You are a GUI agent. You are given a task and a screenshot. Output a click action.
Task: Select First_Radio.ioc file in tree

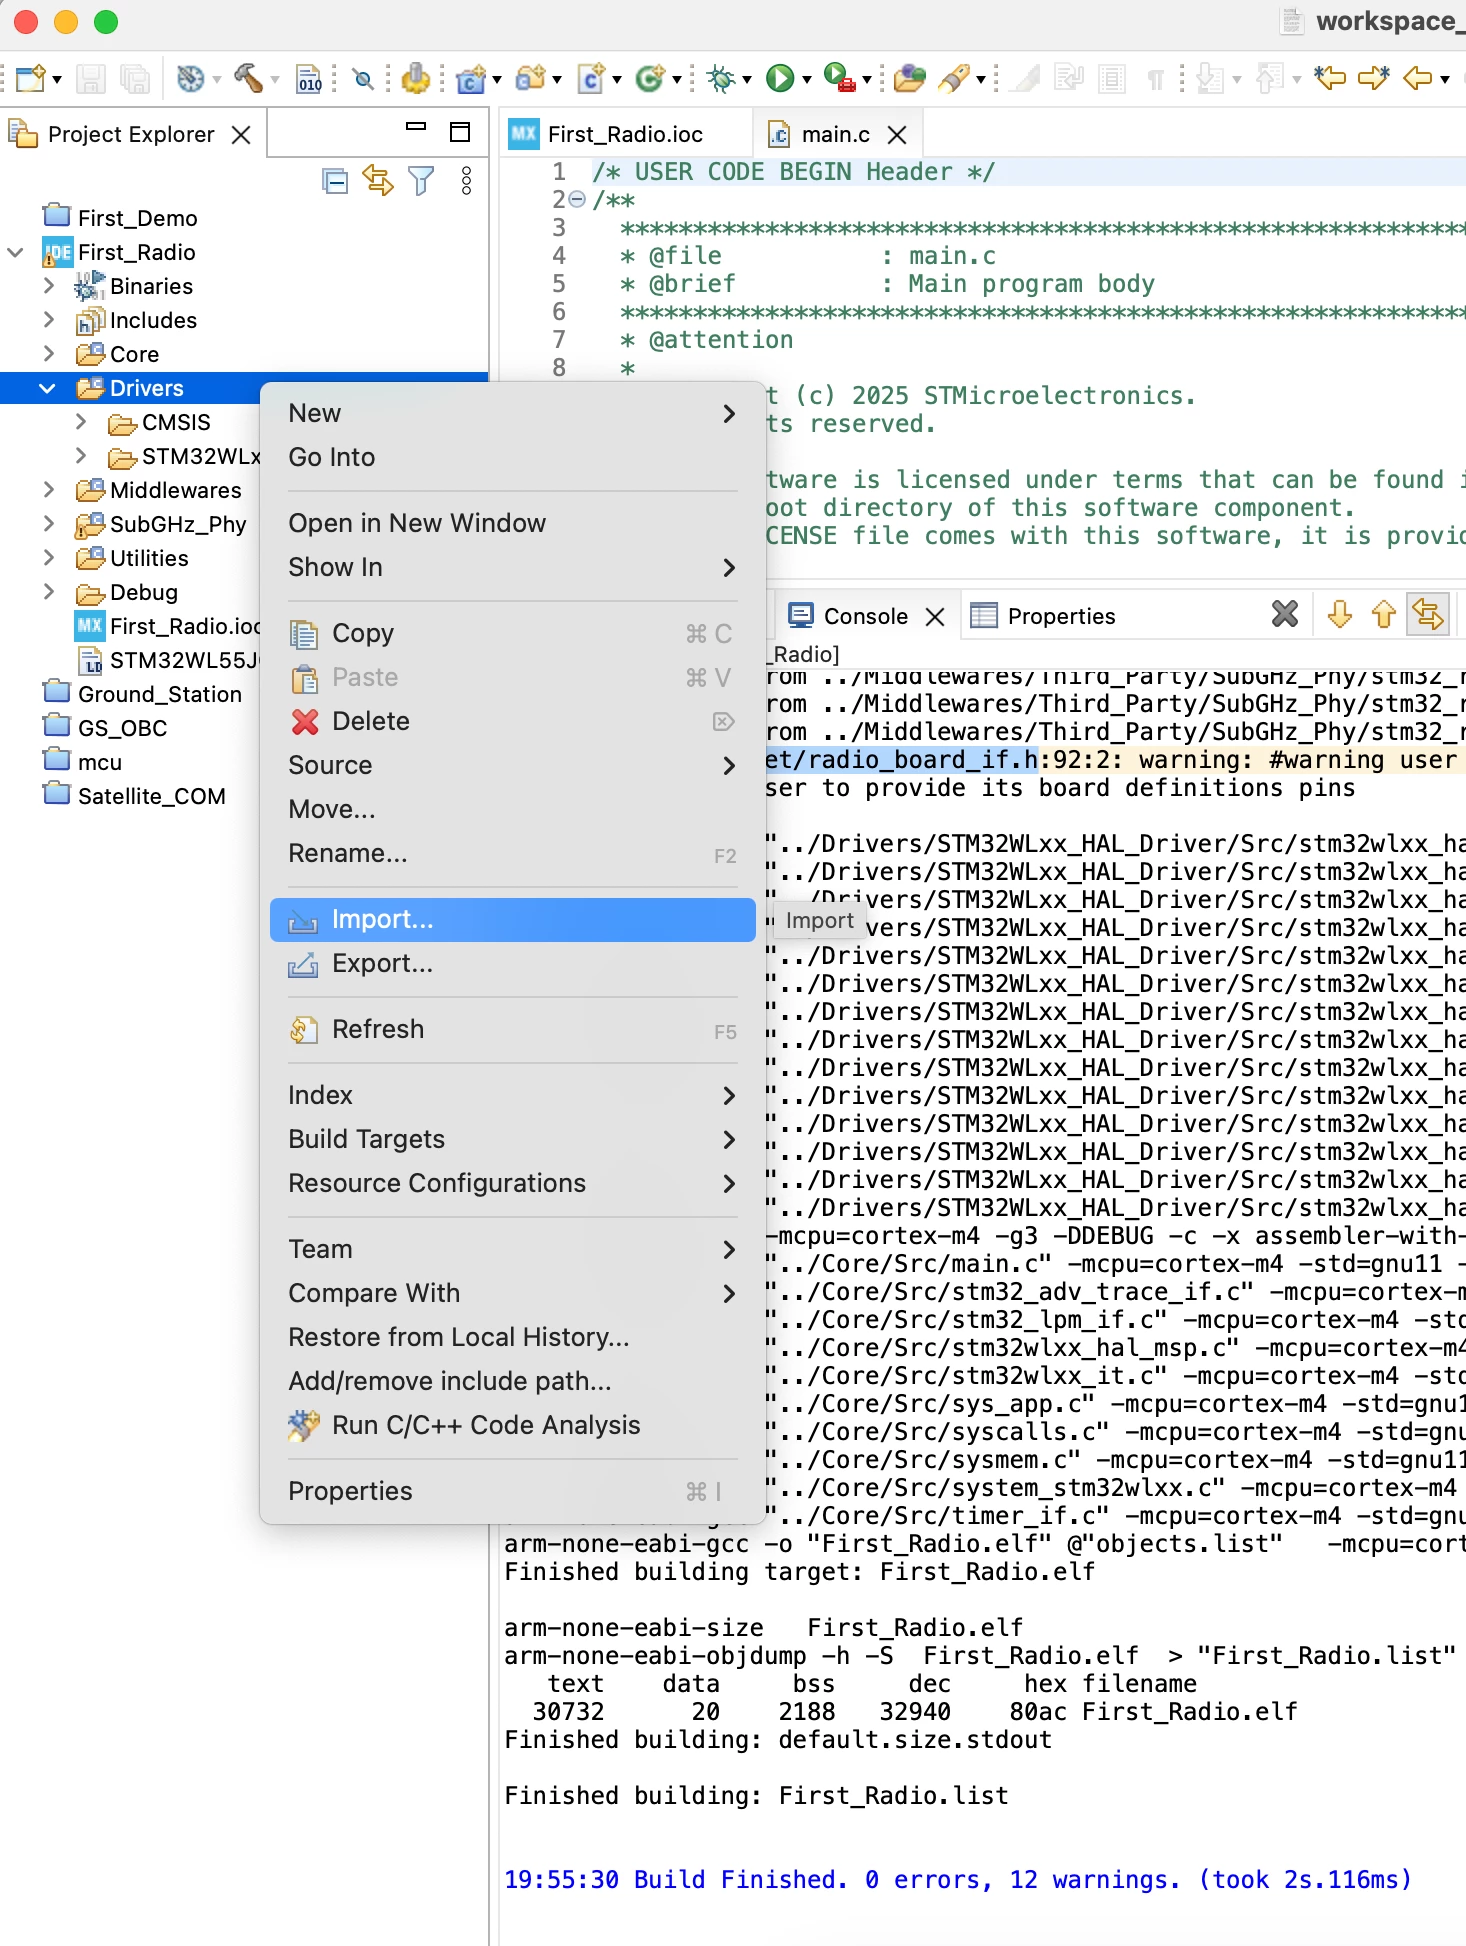tap(167, 626)
